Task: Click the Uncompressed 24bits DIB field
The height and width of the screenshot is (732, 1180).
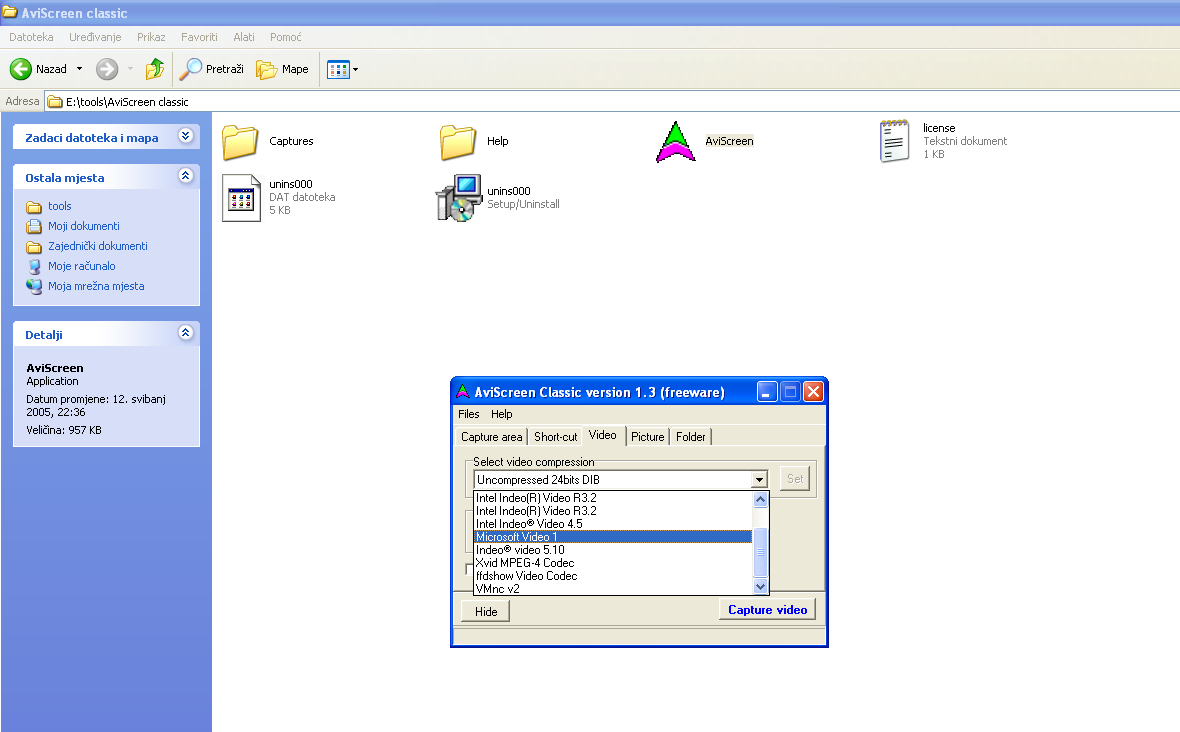Action: (613, 480)
